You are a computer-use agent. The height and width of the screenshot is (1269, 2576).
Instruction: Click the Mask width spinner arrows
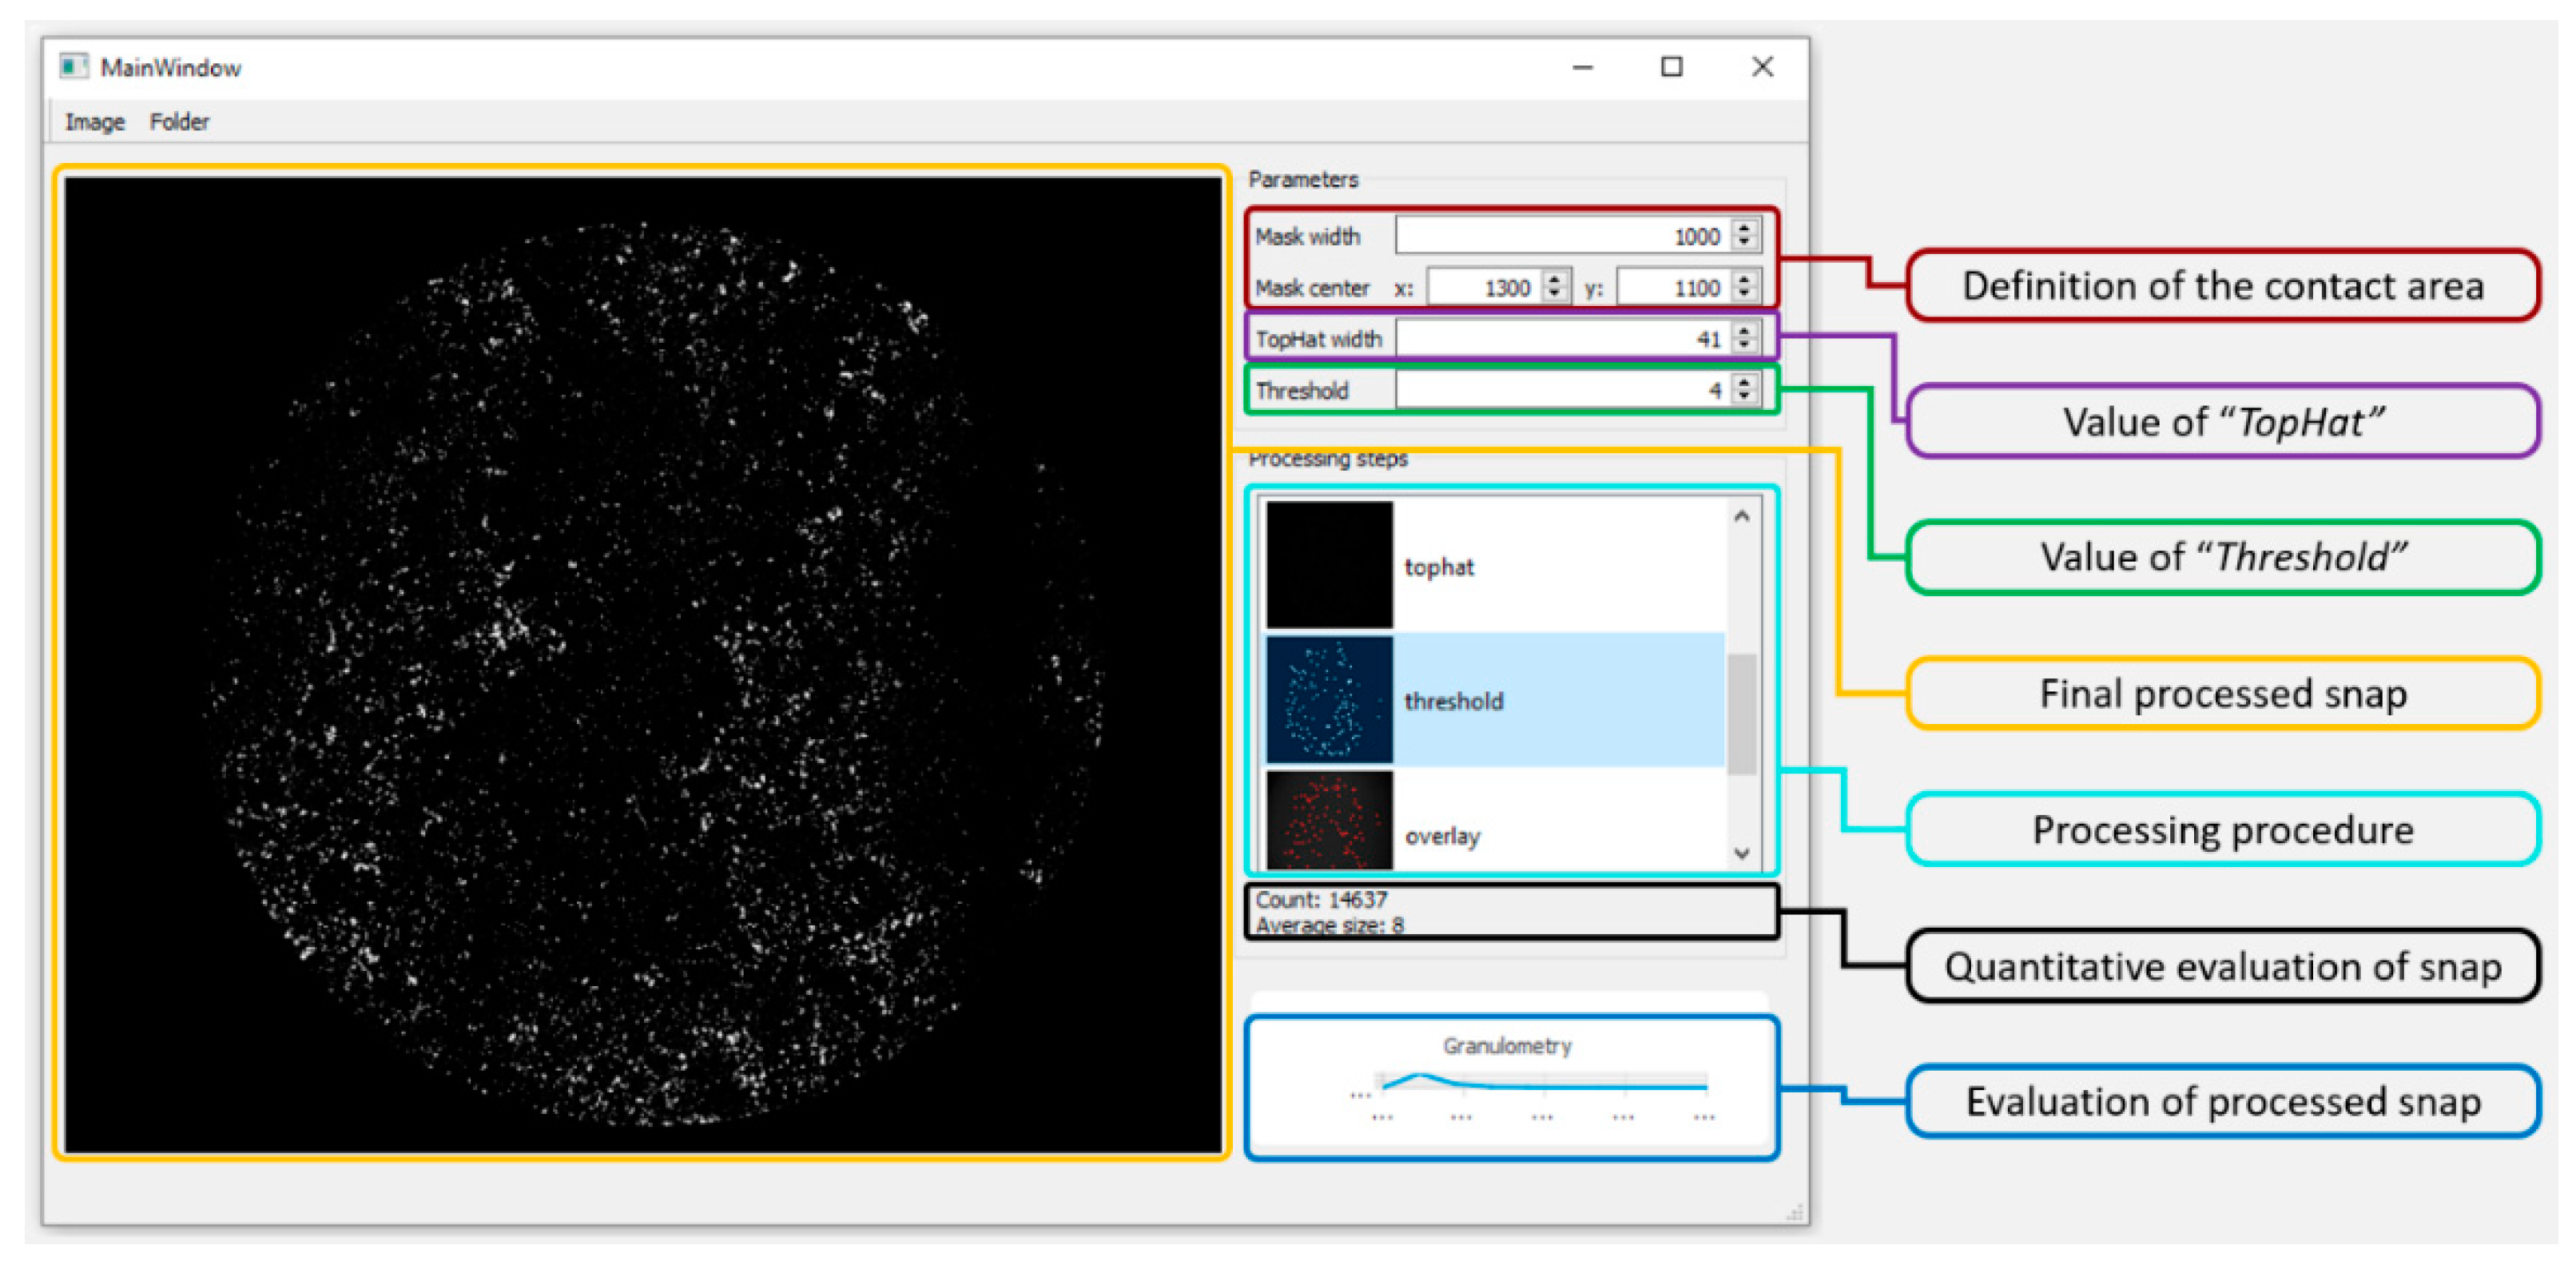[1744, 236]
